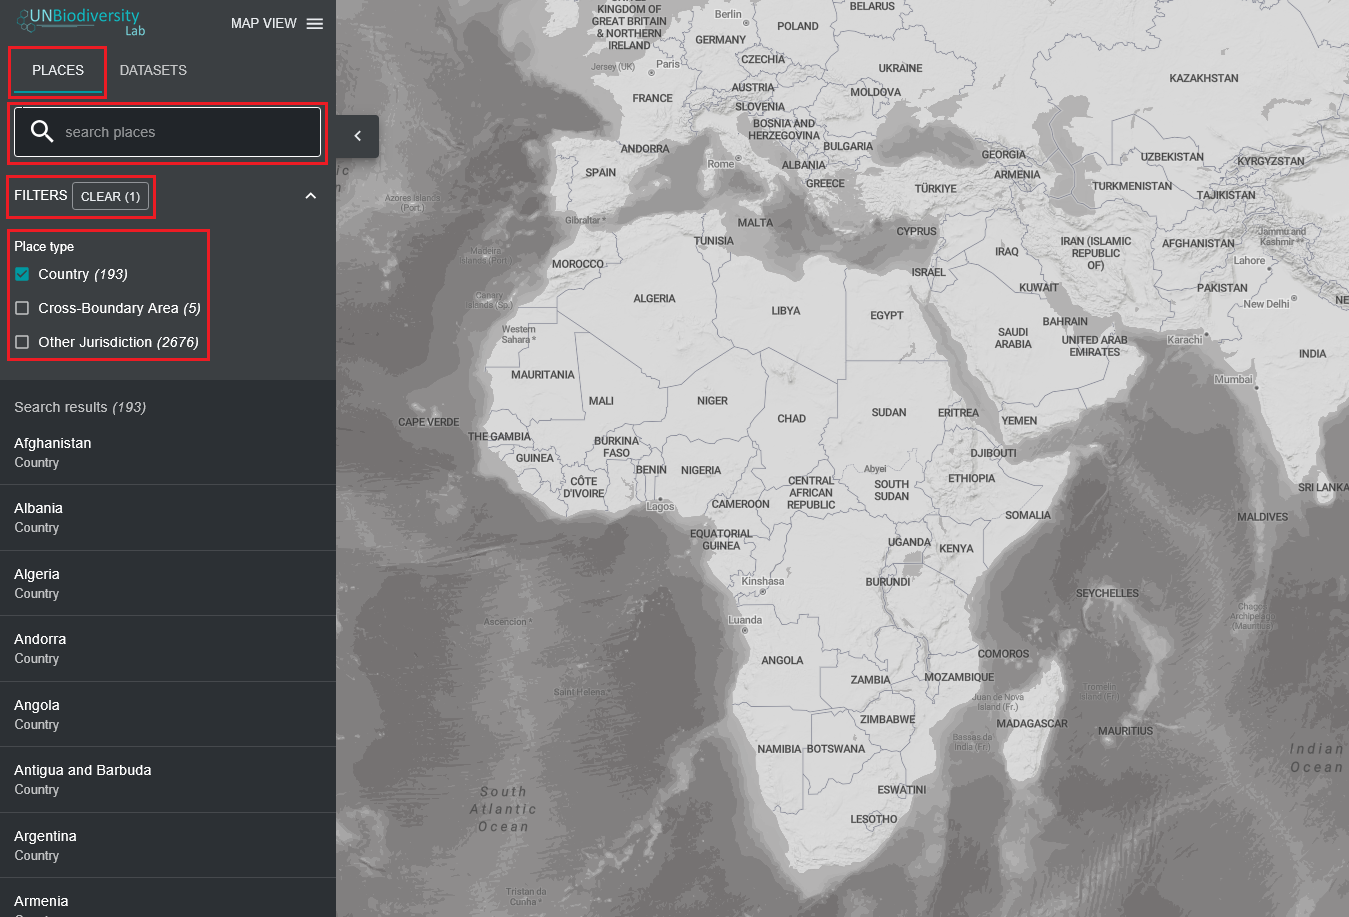
Task: Click the search magnifier icon
Action: coord(42,131)
